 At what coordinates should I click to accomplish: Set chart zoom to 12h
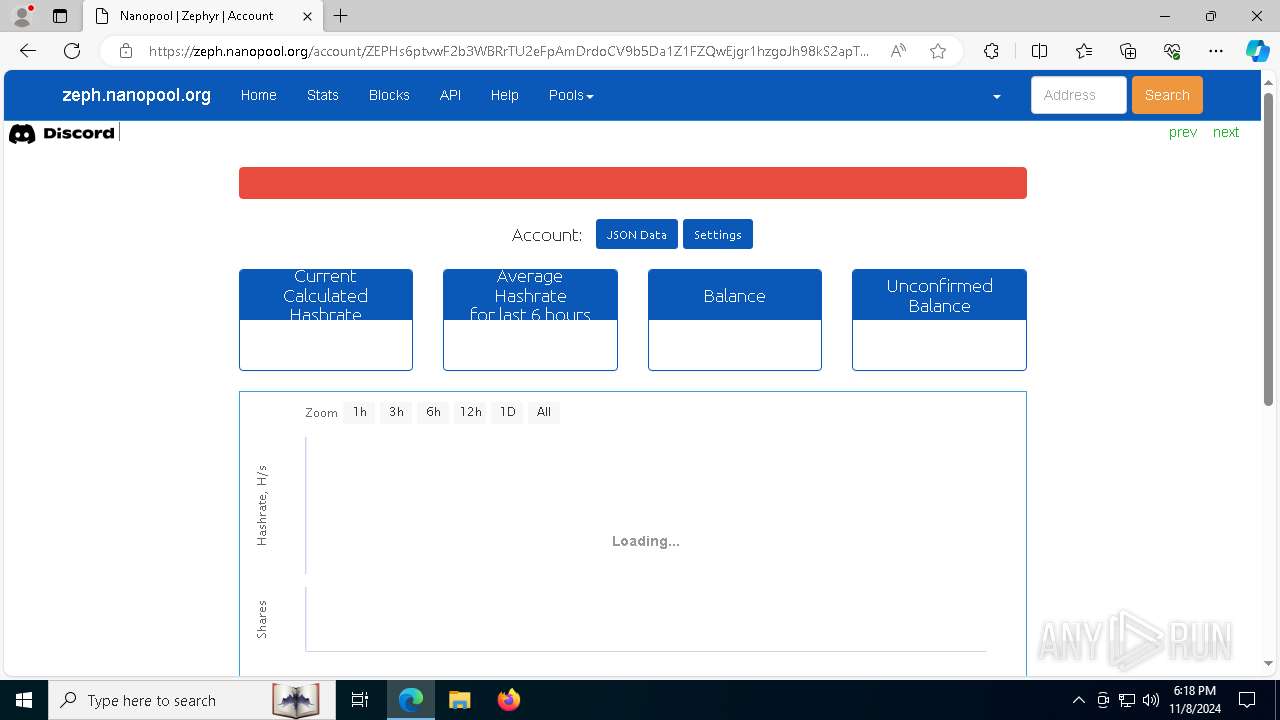471,412
